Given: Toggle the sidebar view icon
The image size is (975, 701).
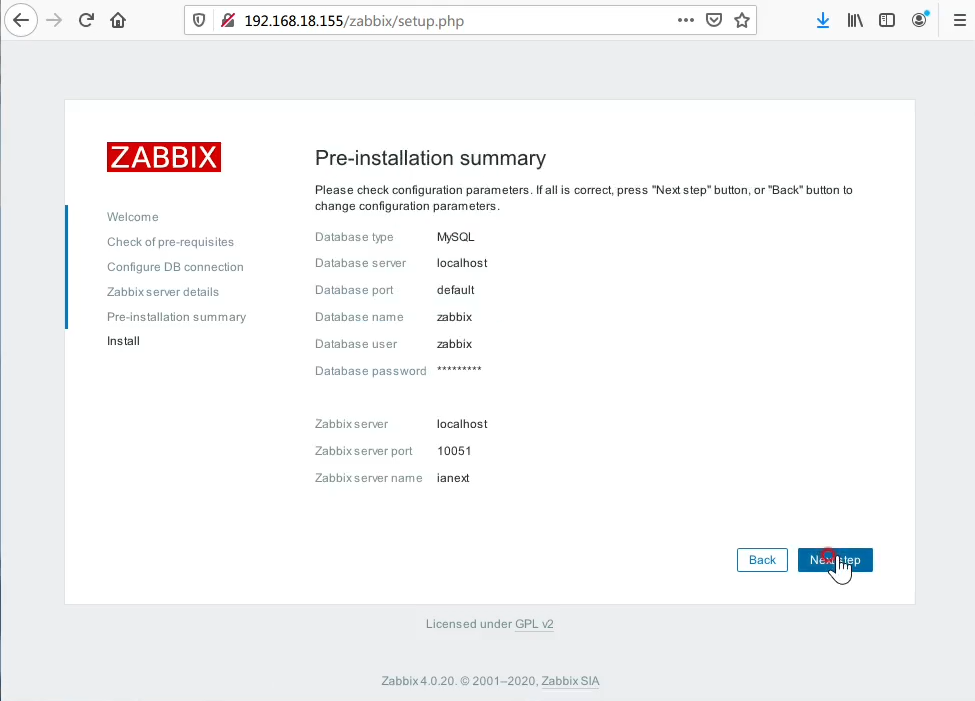Looking at the screenshot, I should 887,21.
